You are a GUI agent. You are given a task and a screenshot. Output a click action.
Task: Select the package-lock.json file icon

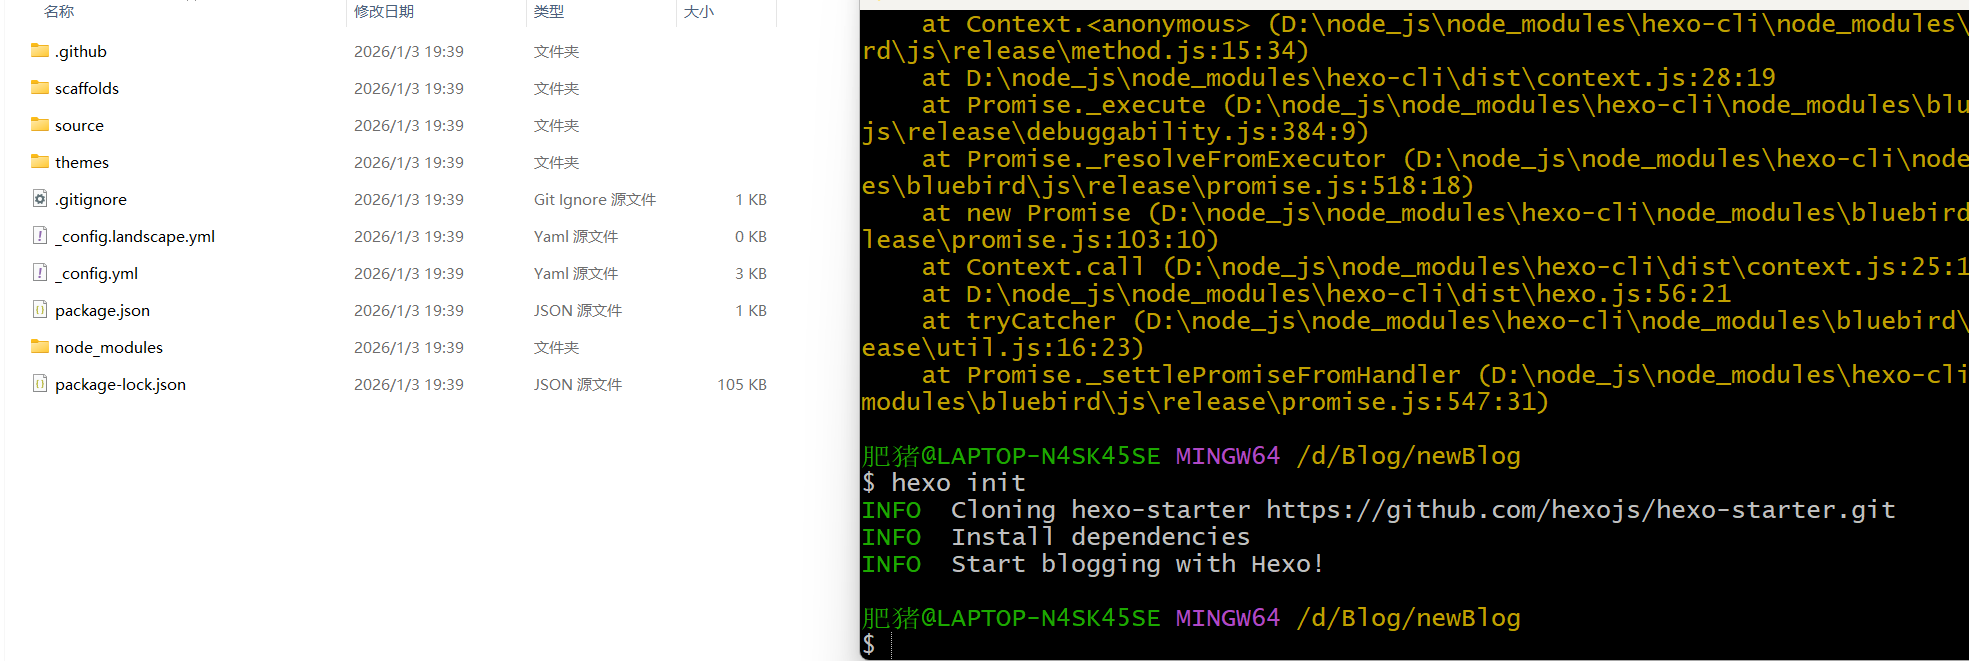(40, 384)
